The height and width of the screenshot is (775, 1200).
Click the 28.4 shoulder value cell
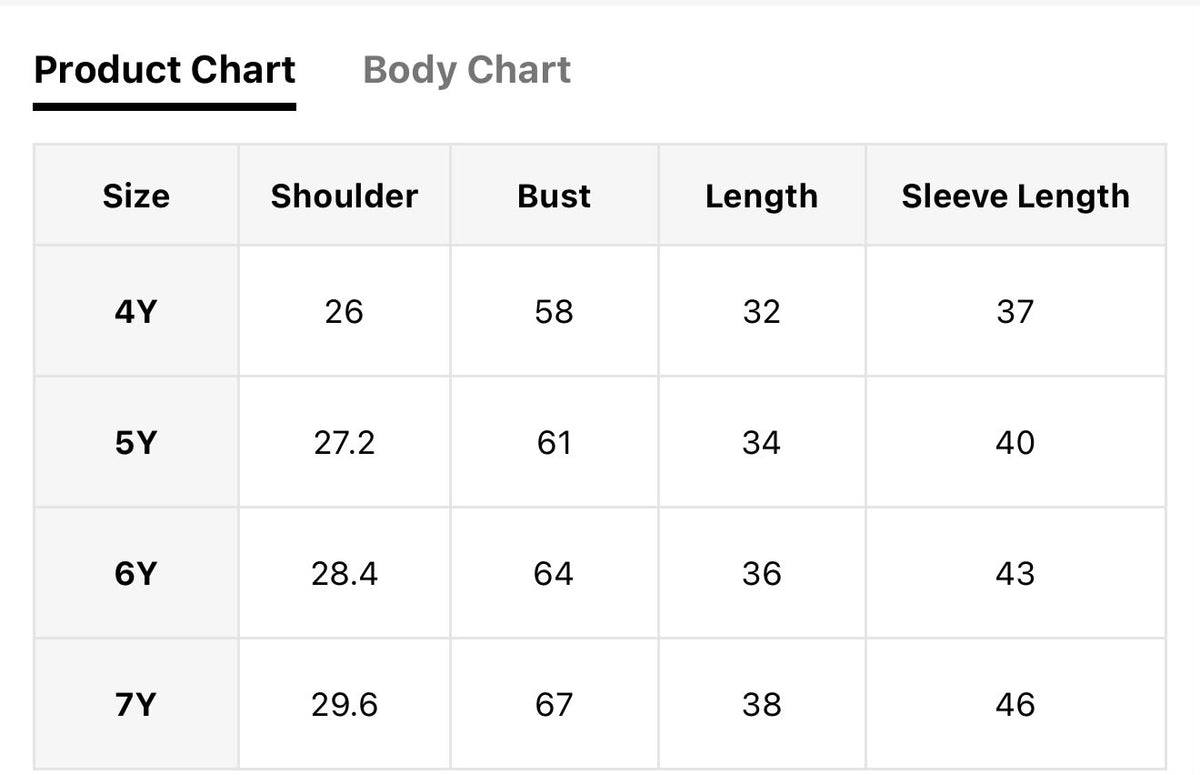(344, 573)
